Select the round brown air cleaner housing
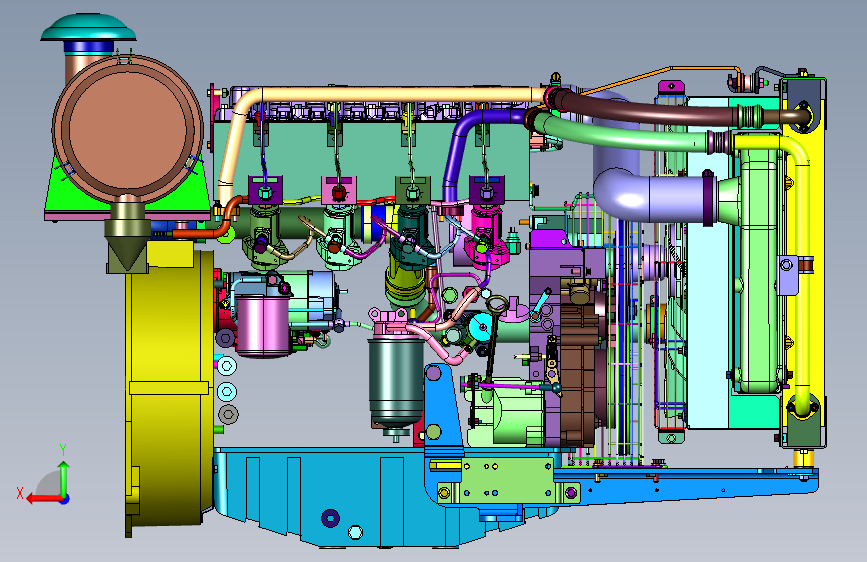Viewport: 867px width, 562px height. 128,127
